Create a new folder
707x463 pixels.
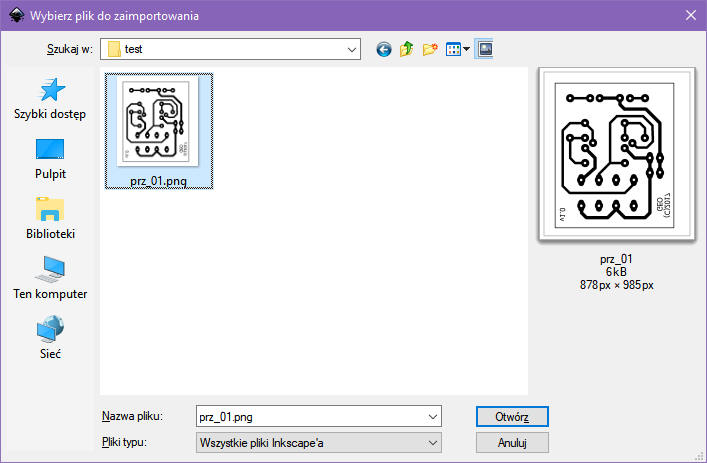[x=431, y=49]
